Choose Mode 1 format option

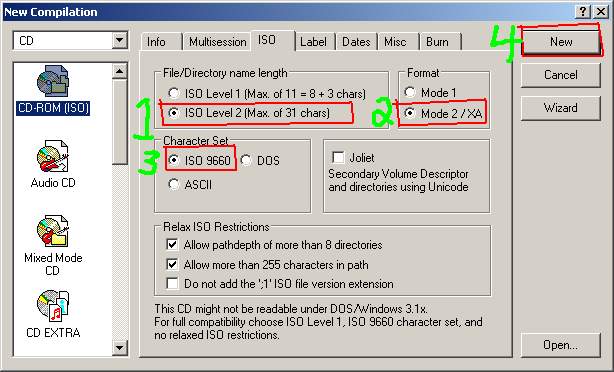(x=410, y=92)
